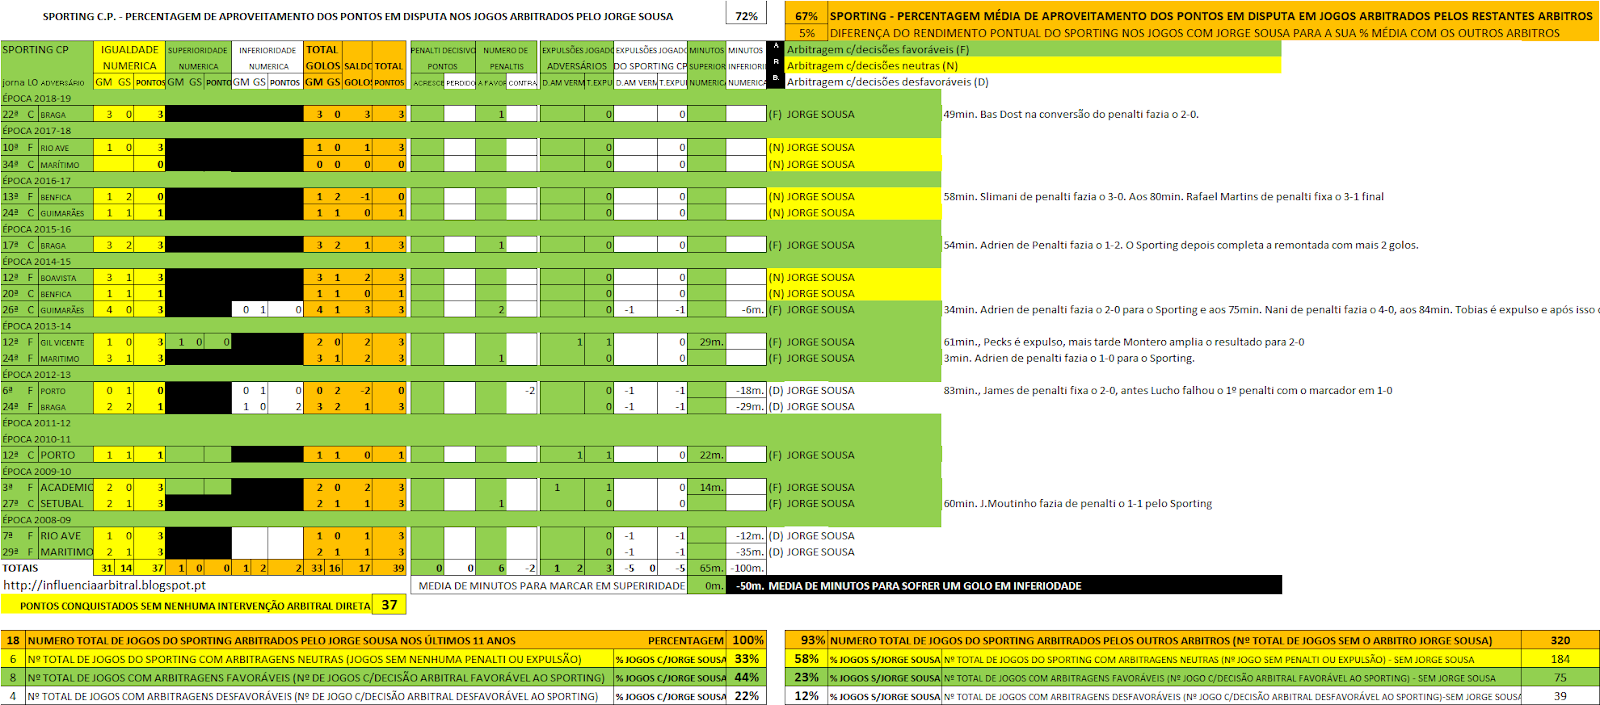Select the 22% unfavourable games cell

point(747,696)
